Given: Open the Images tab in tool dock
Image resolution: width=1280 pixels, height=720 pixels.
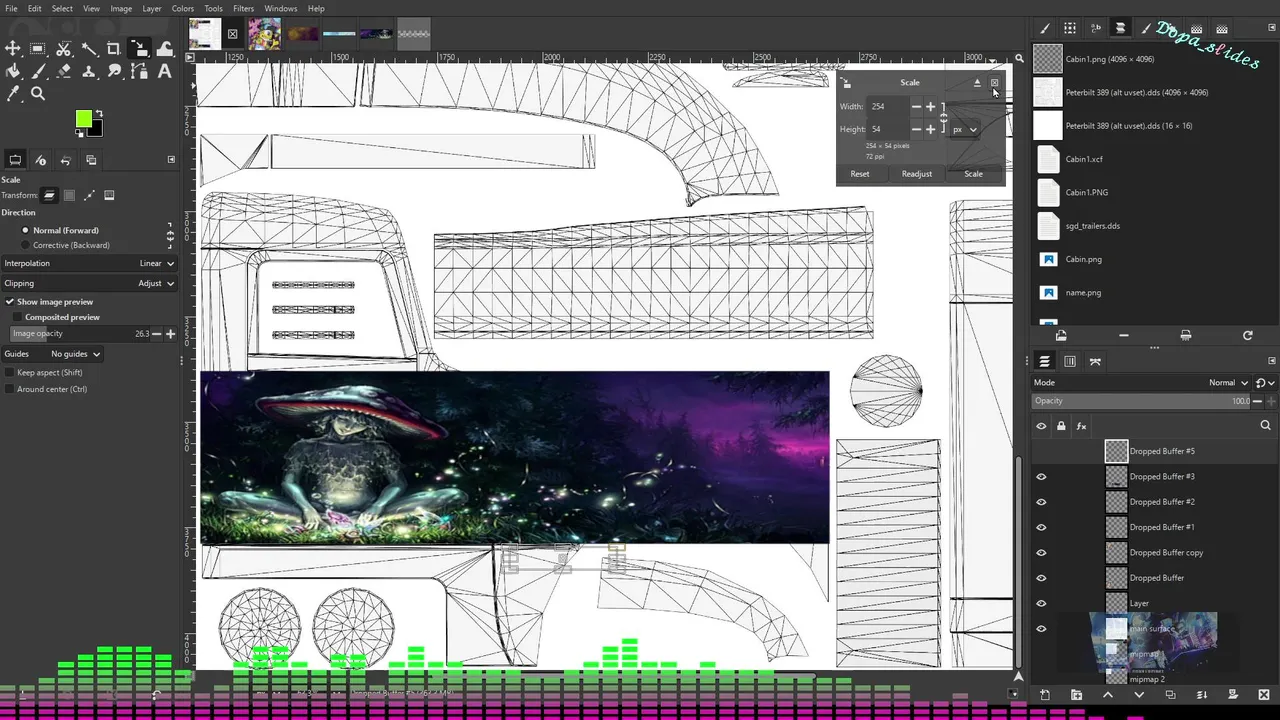Looking at the screenshot, I should point(91,160).
